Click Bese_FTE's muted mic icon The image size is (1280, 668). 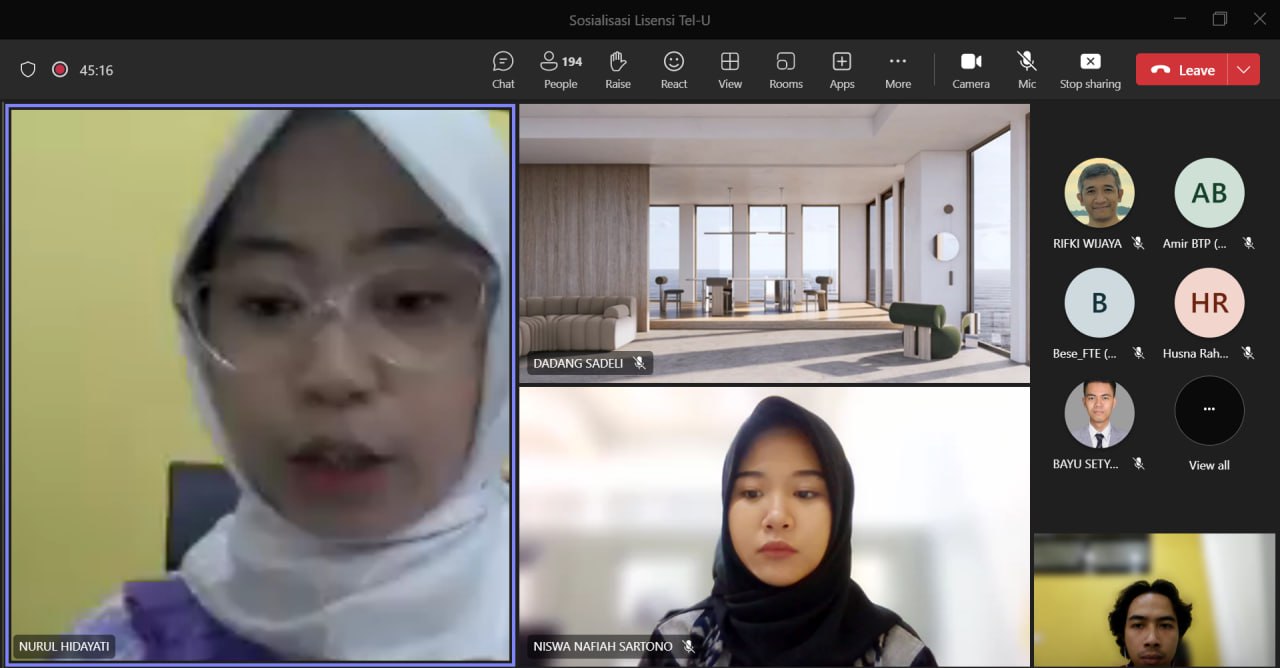coord(1138,353)
